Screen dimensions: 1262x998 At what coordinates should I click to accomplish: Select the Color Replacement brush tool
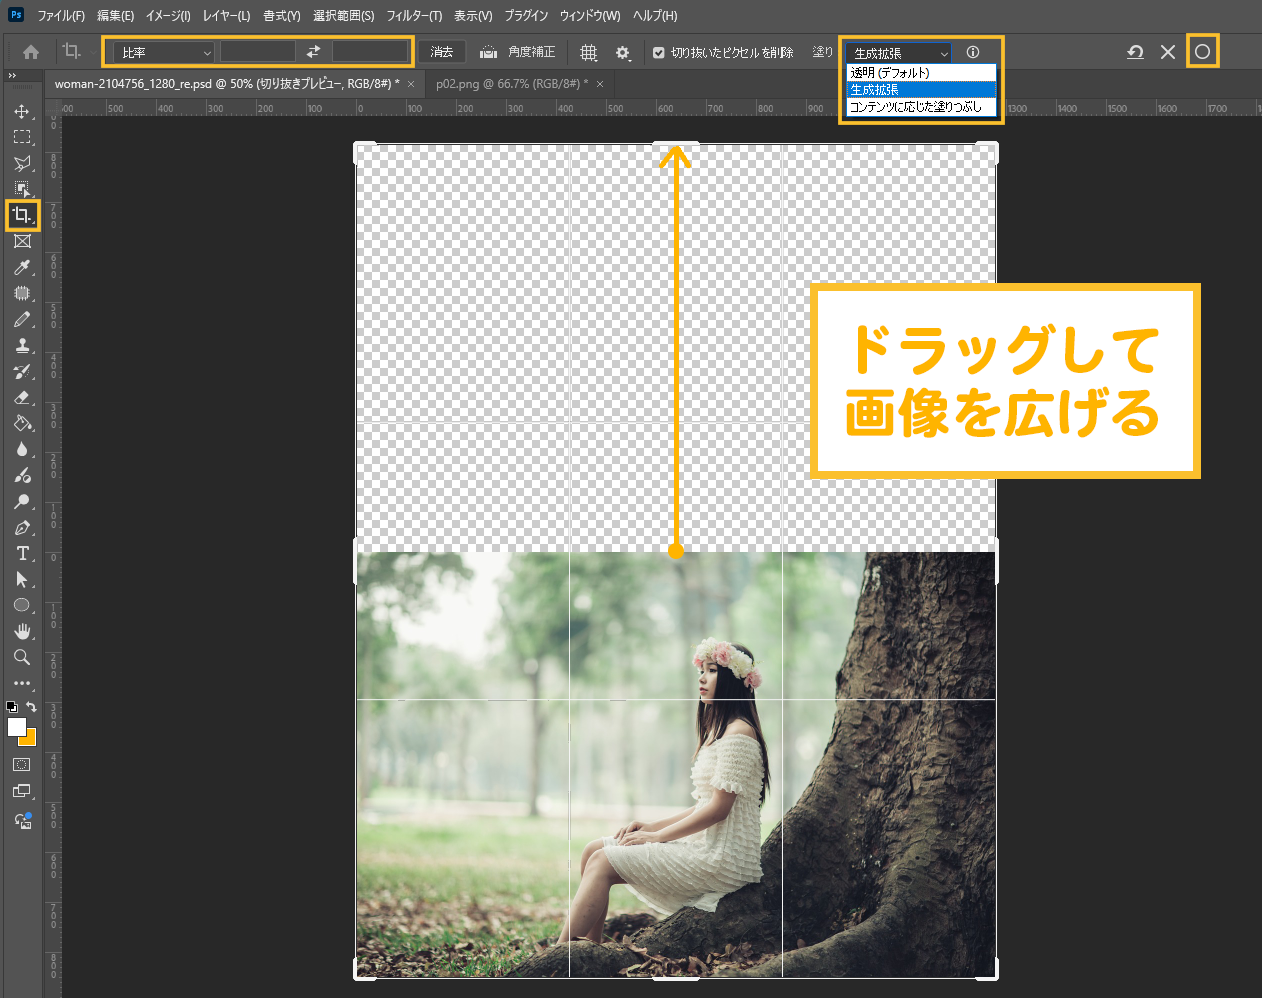tap(22, 475)
